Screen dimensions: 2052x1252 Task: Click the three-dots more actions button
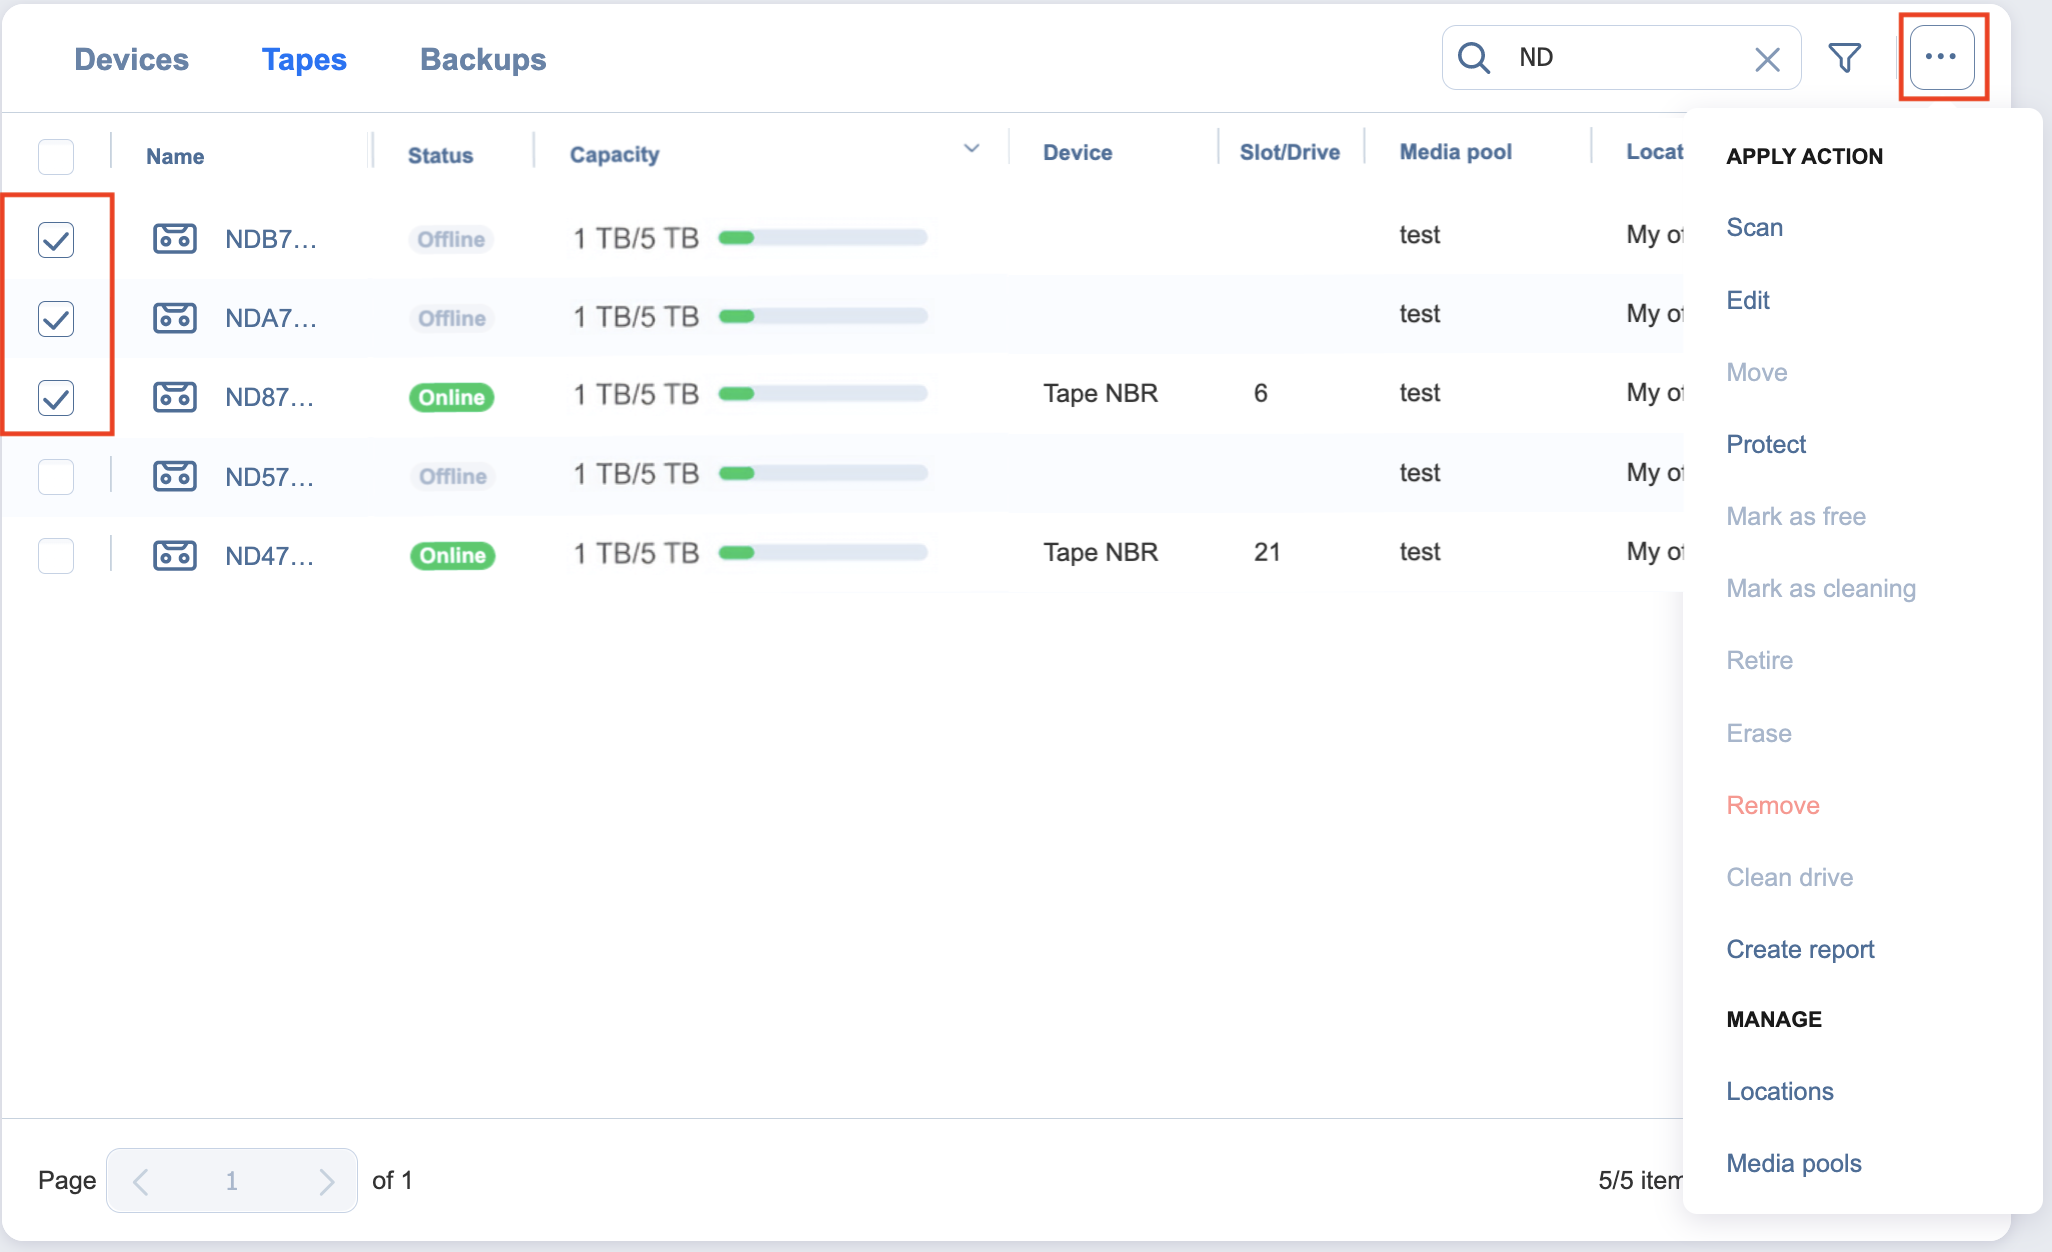click(1941, 58)
